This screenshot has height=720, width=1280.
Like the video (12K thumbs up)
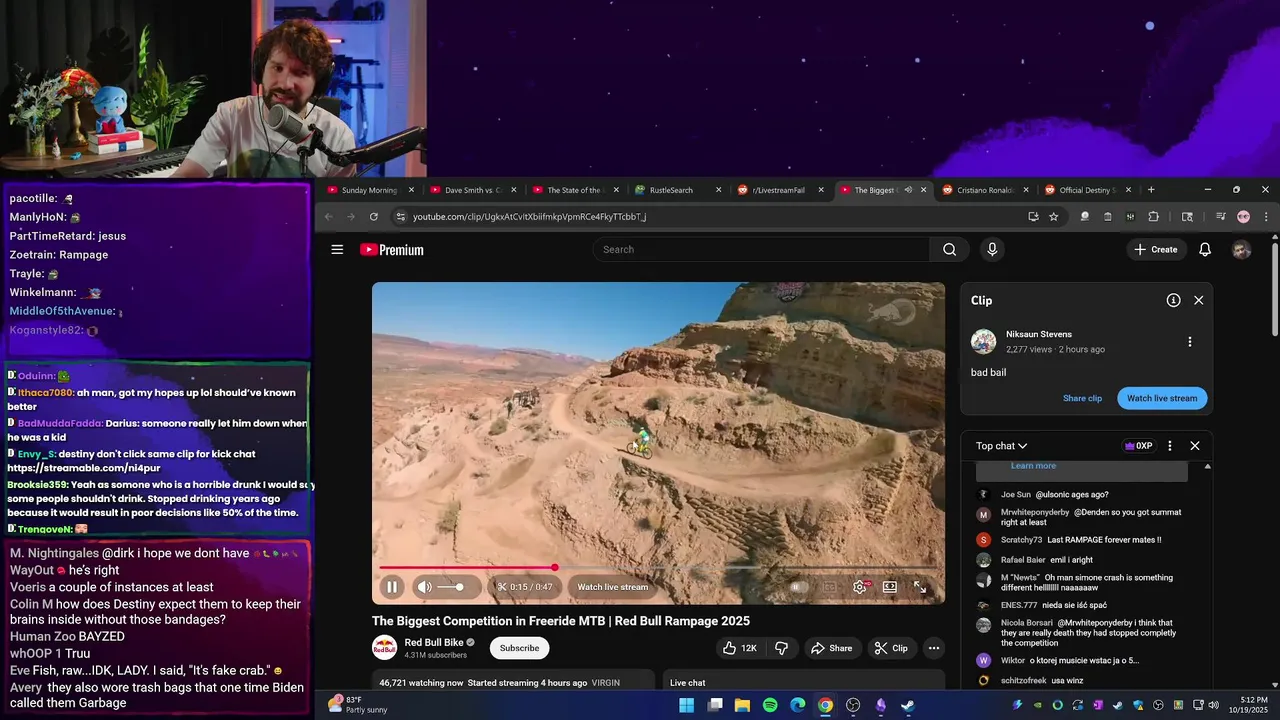pyautogui.click(x=739, y=648)
